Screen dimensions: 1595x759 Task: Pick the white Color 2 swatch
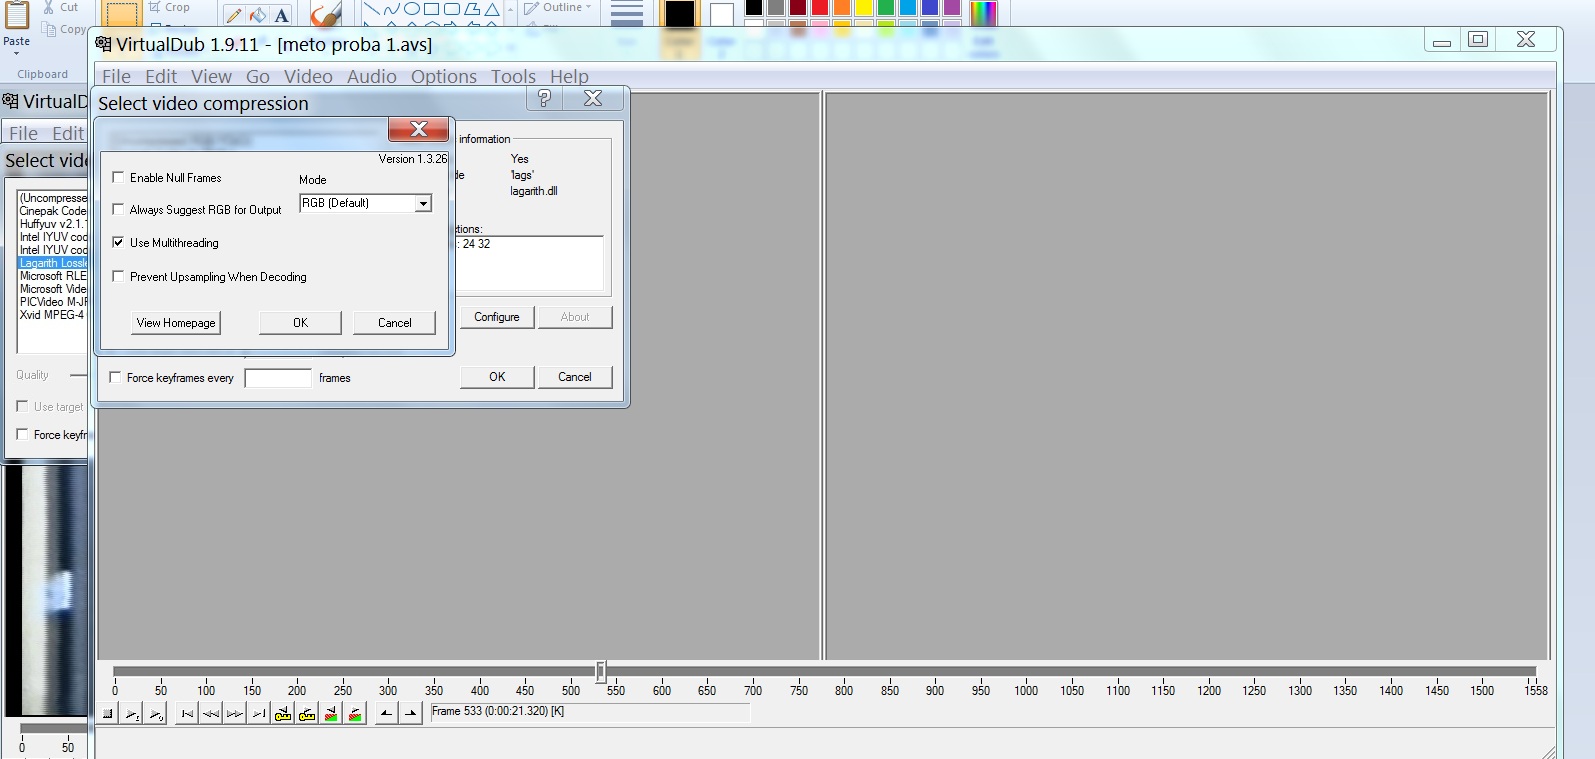pos(721,14)
